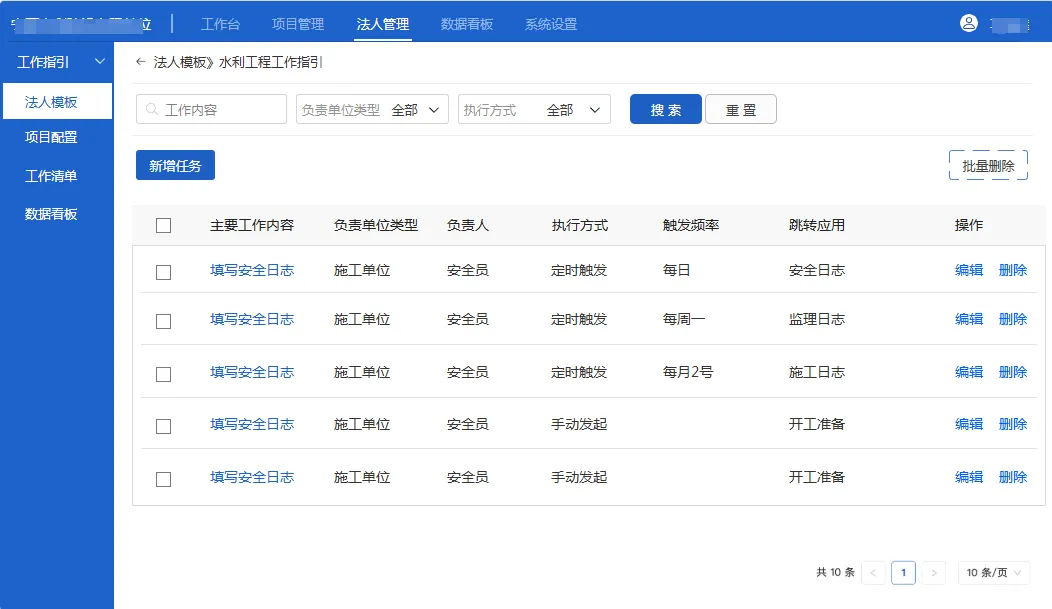The image size is (1052, 609).
Task: Click the 主要工作内容 column header
Action: (x=252, y=225)
